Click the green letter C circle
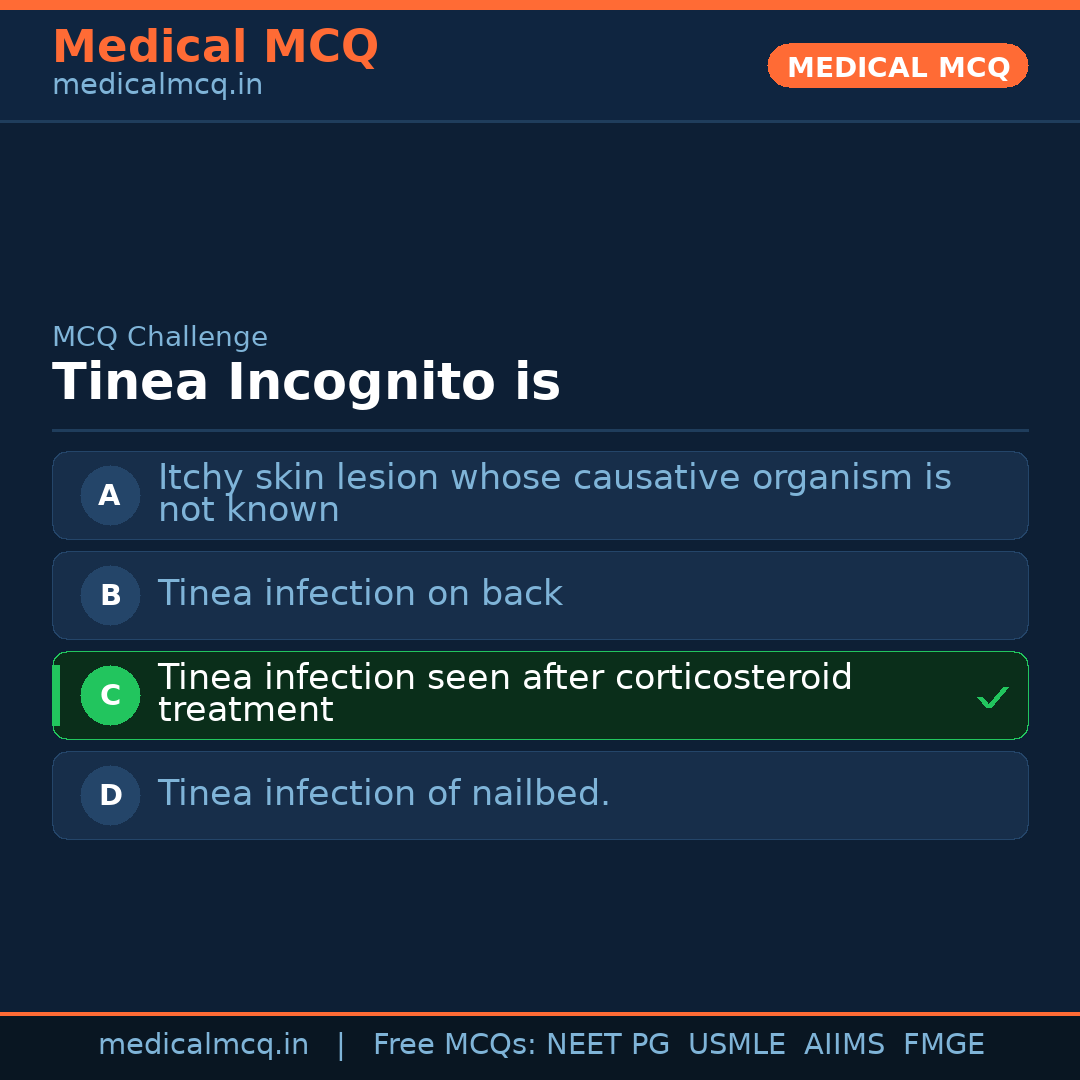 [110, 695]
